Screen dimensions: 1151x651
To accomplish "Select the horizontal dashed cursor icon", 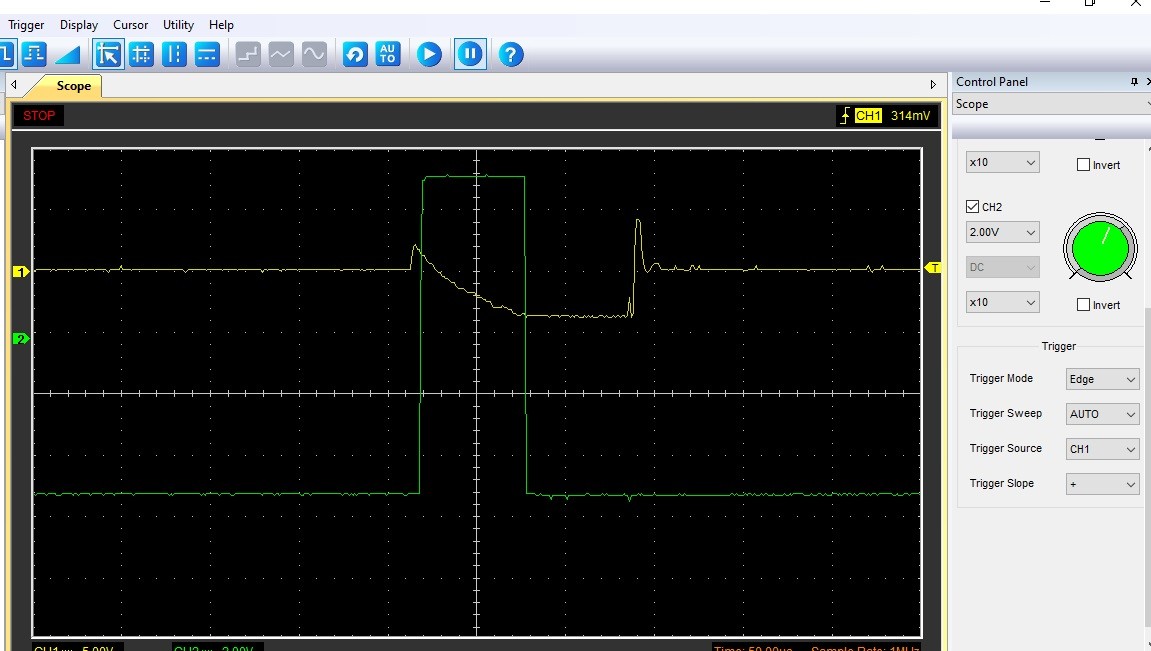I will point(207,54).
